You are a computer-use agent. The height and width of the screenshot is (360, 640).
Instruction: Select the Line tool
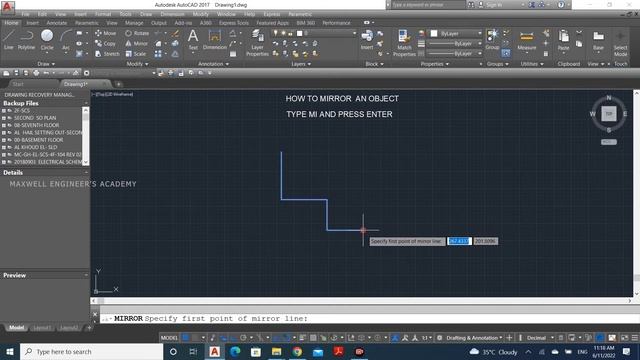(x=9, y=40)
